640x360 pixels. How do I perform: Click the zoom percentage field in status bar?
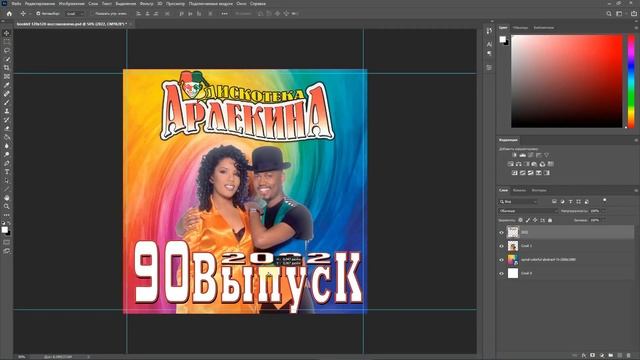coord(22,357)
